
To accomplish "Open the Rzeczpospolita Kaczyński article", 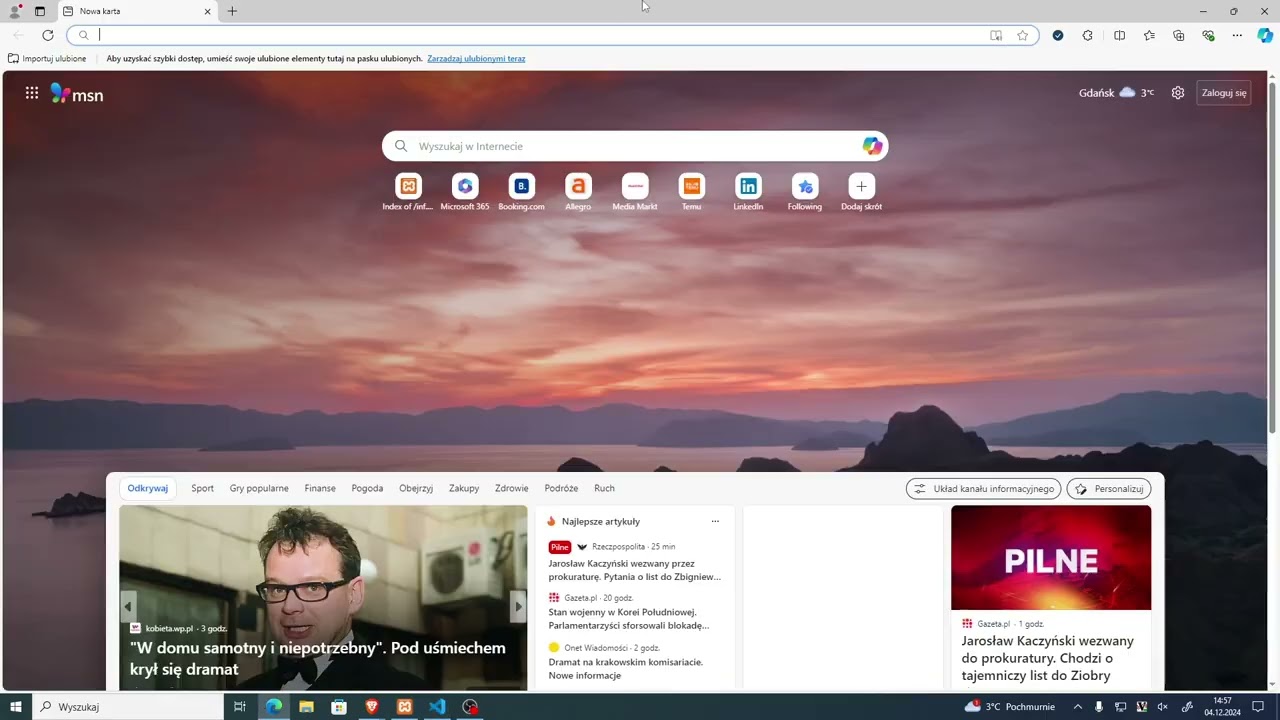I will (634, 570).
